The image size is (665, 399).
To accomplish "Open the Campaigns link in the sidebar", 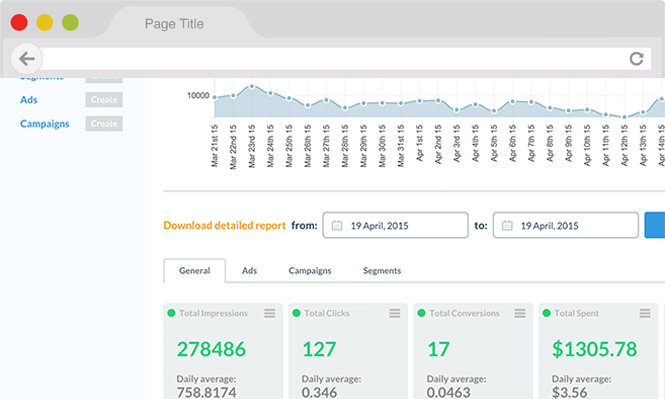I will [45, 124].
